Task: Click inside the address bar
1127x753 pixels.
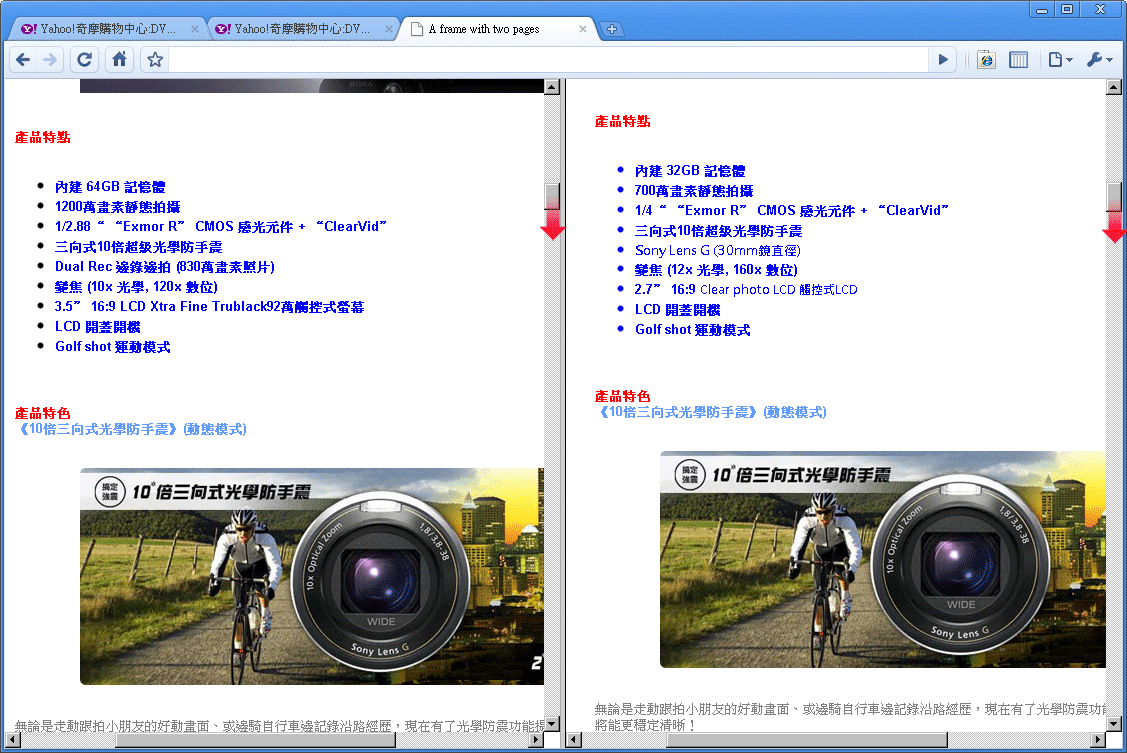Action: (x=548, y=60)
